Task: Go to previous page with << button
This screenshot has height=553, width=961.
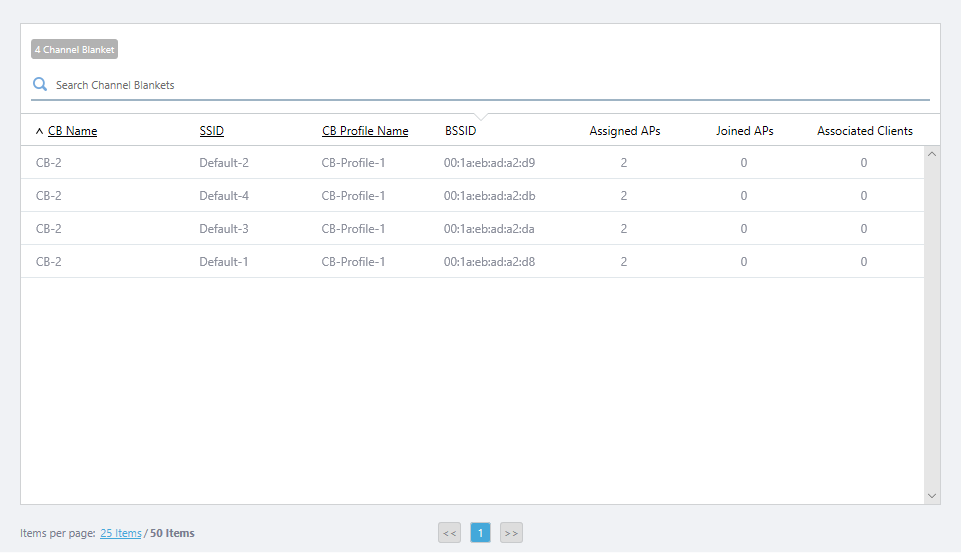Action: tap(449, 533)
